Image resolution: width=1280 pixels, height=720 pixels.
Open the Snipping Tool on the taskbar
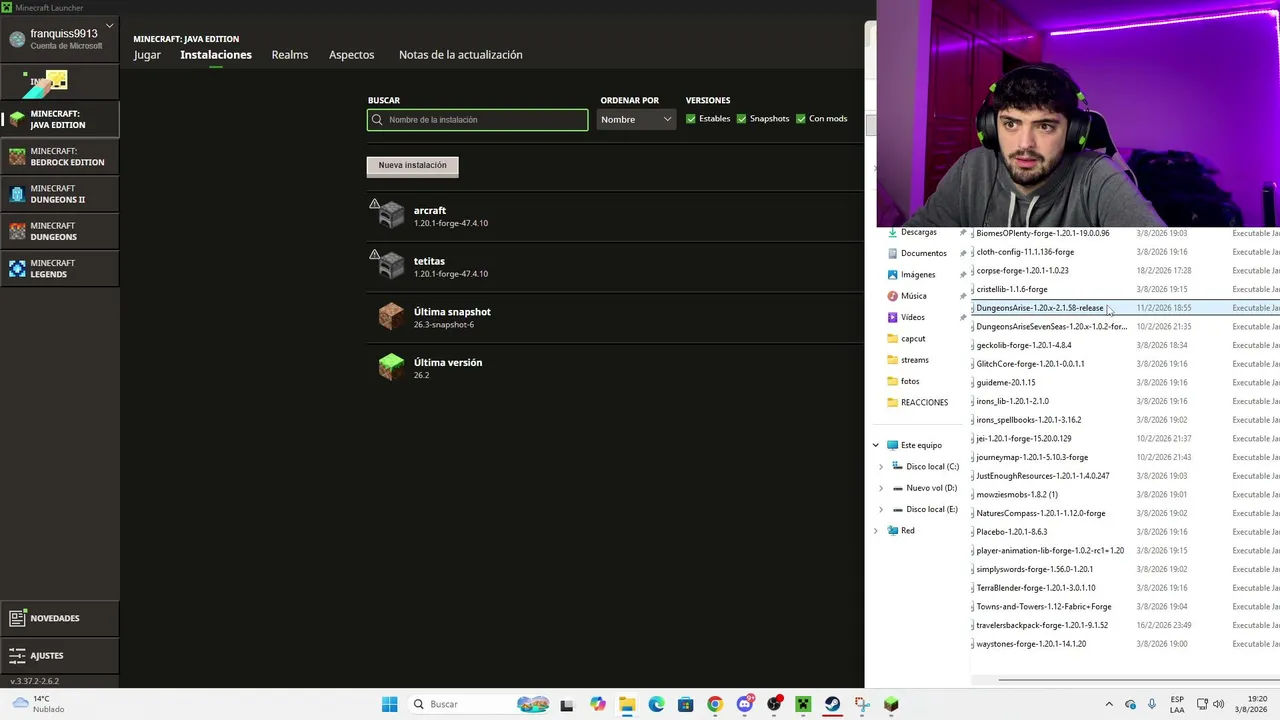click(861, 704)
